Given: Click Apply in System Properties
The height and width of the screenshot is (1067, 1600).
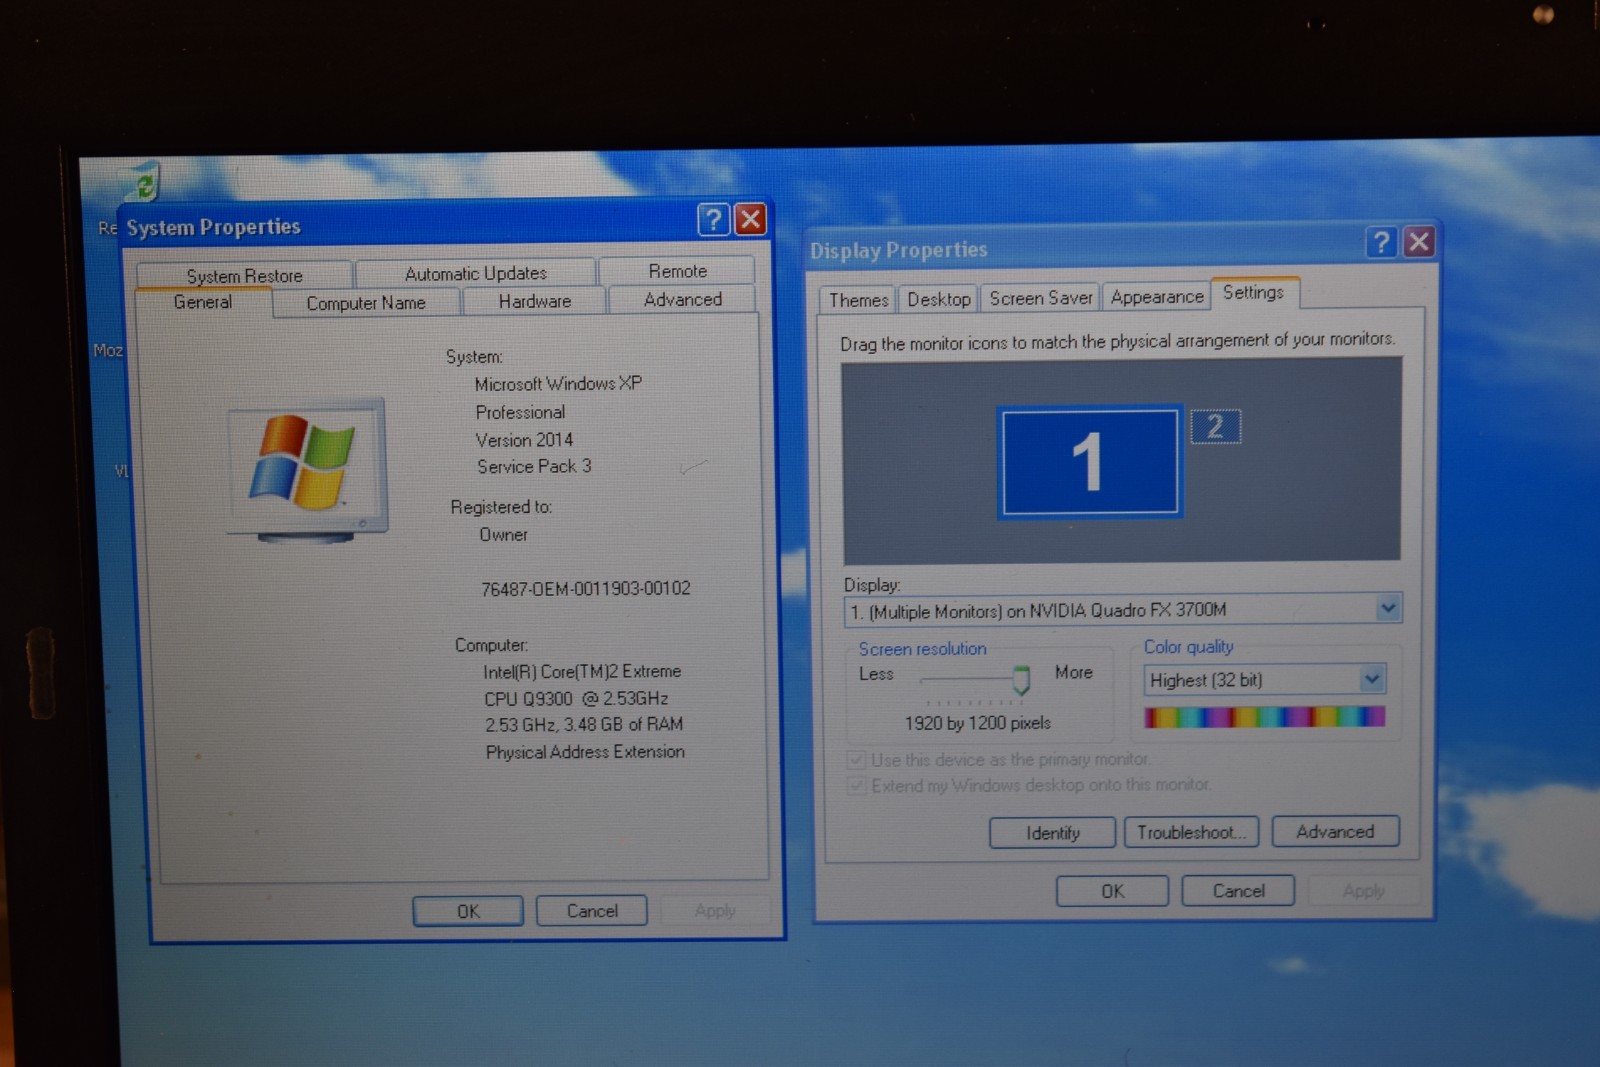Looking at the screenshot, I should pyautogui.click(x=715, y=910).
